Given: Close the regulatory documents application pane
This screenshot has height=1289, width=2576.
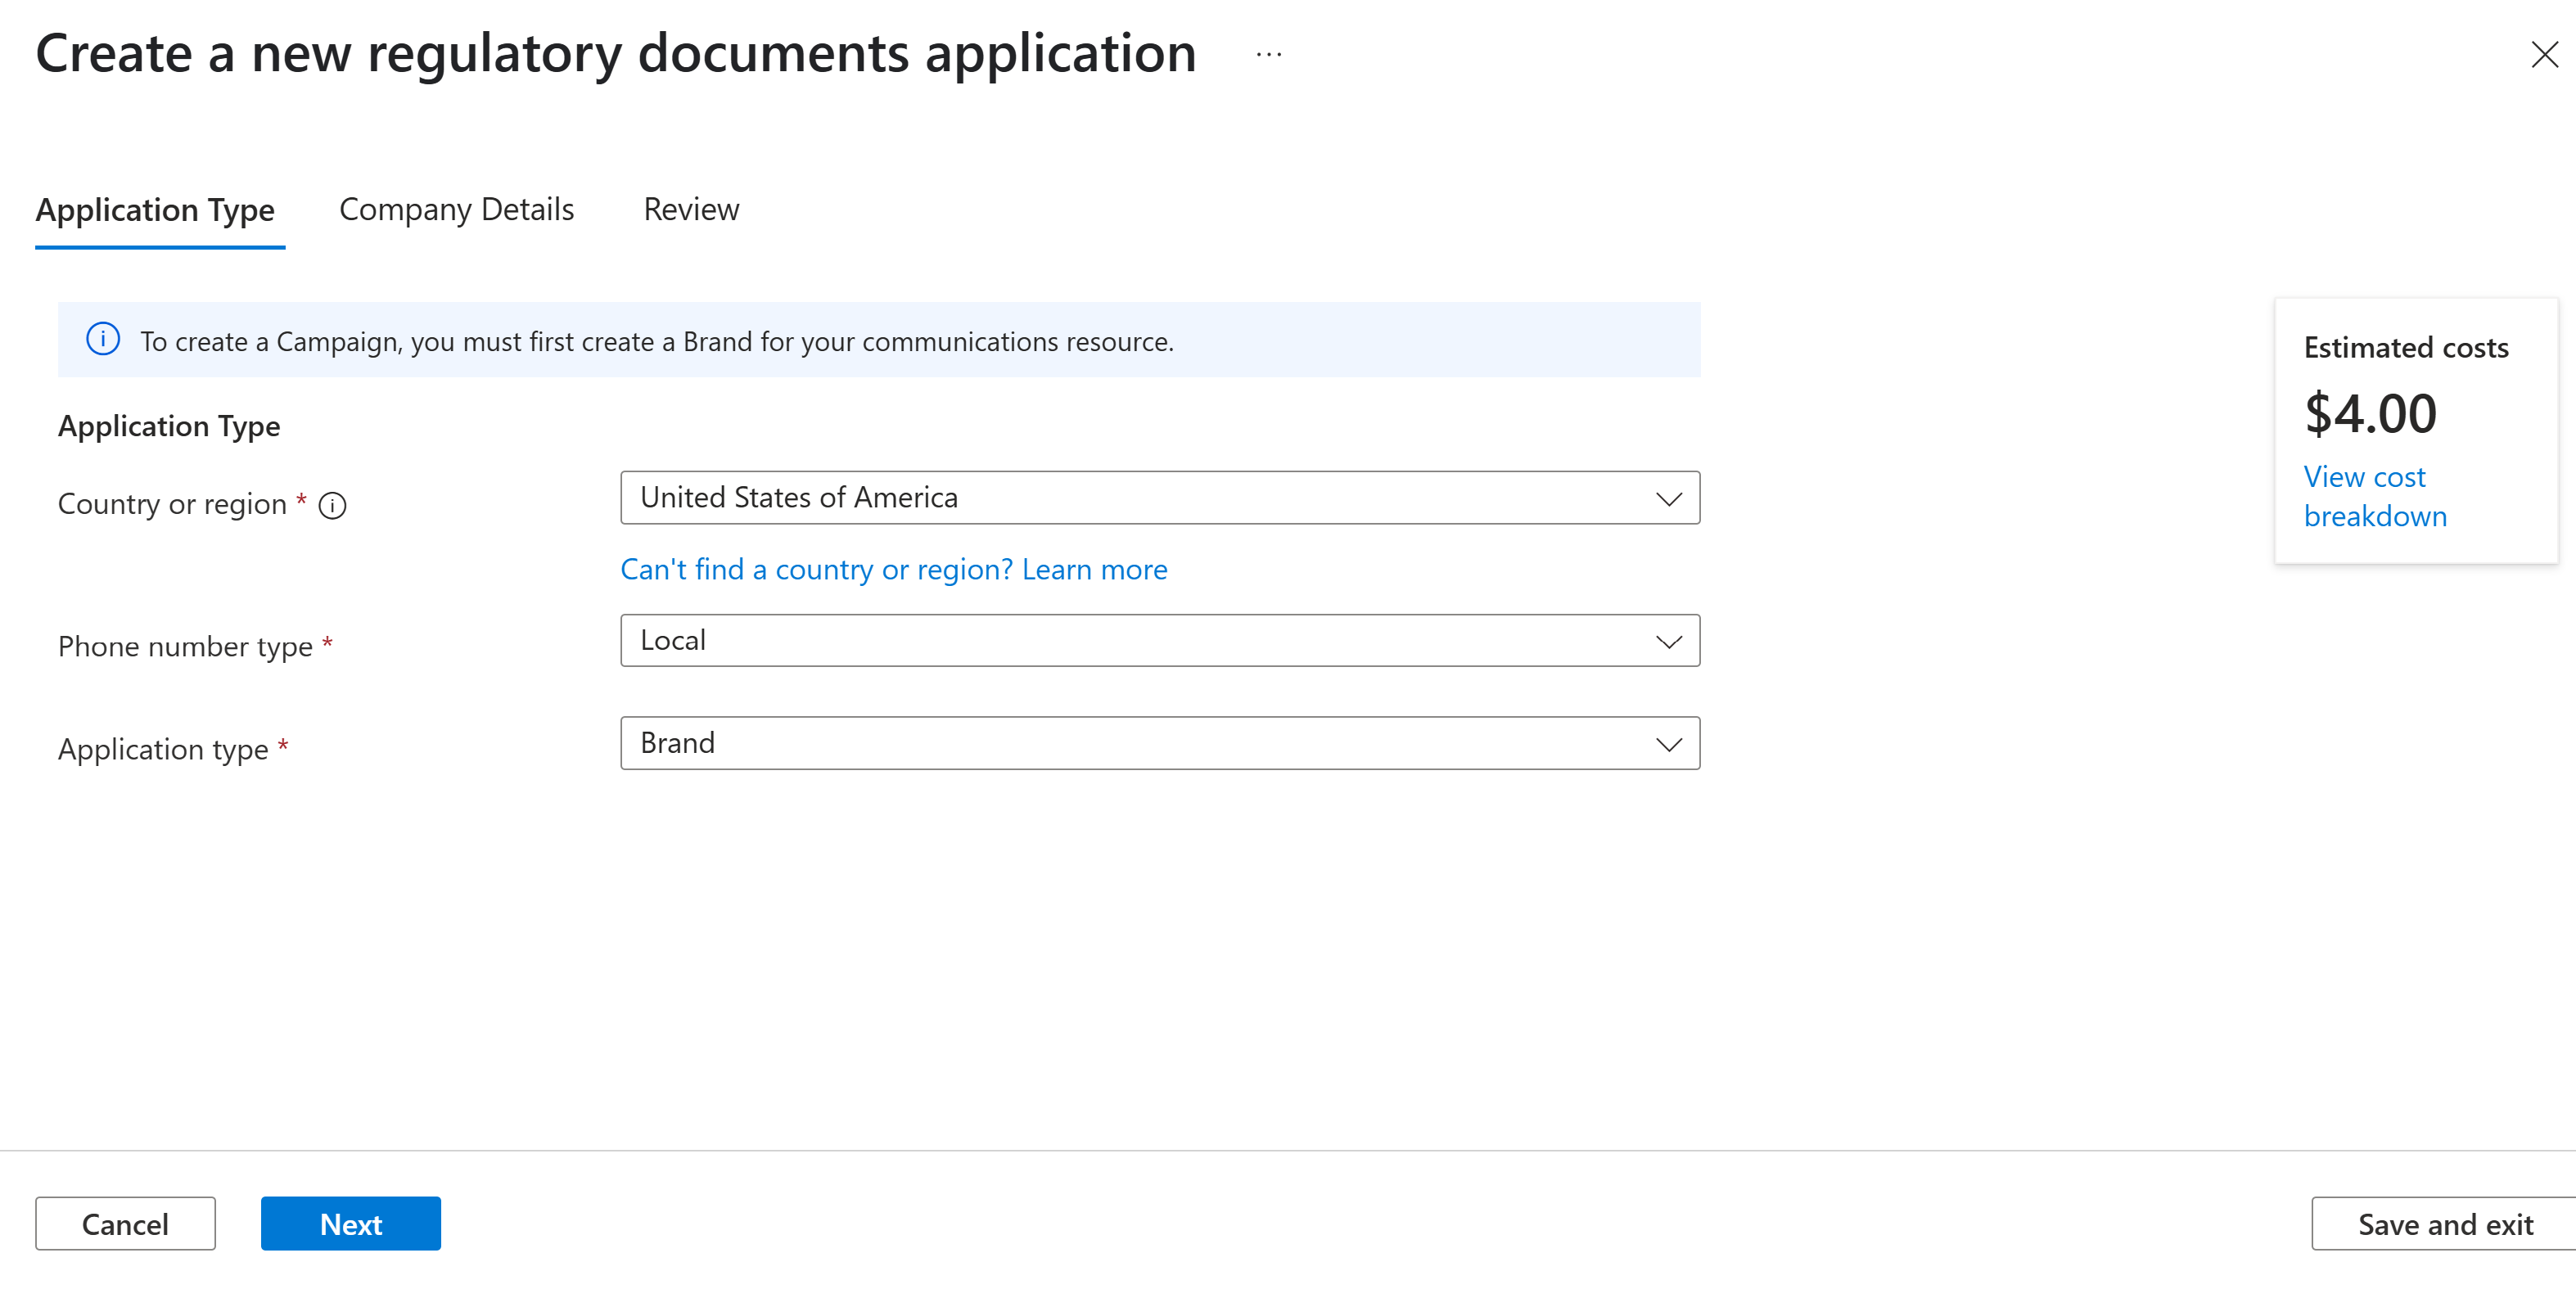Looking at the screenshot, I should coord(2544,54).
